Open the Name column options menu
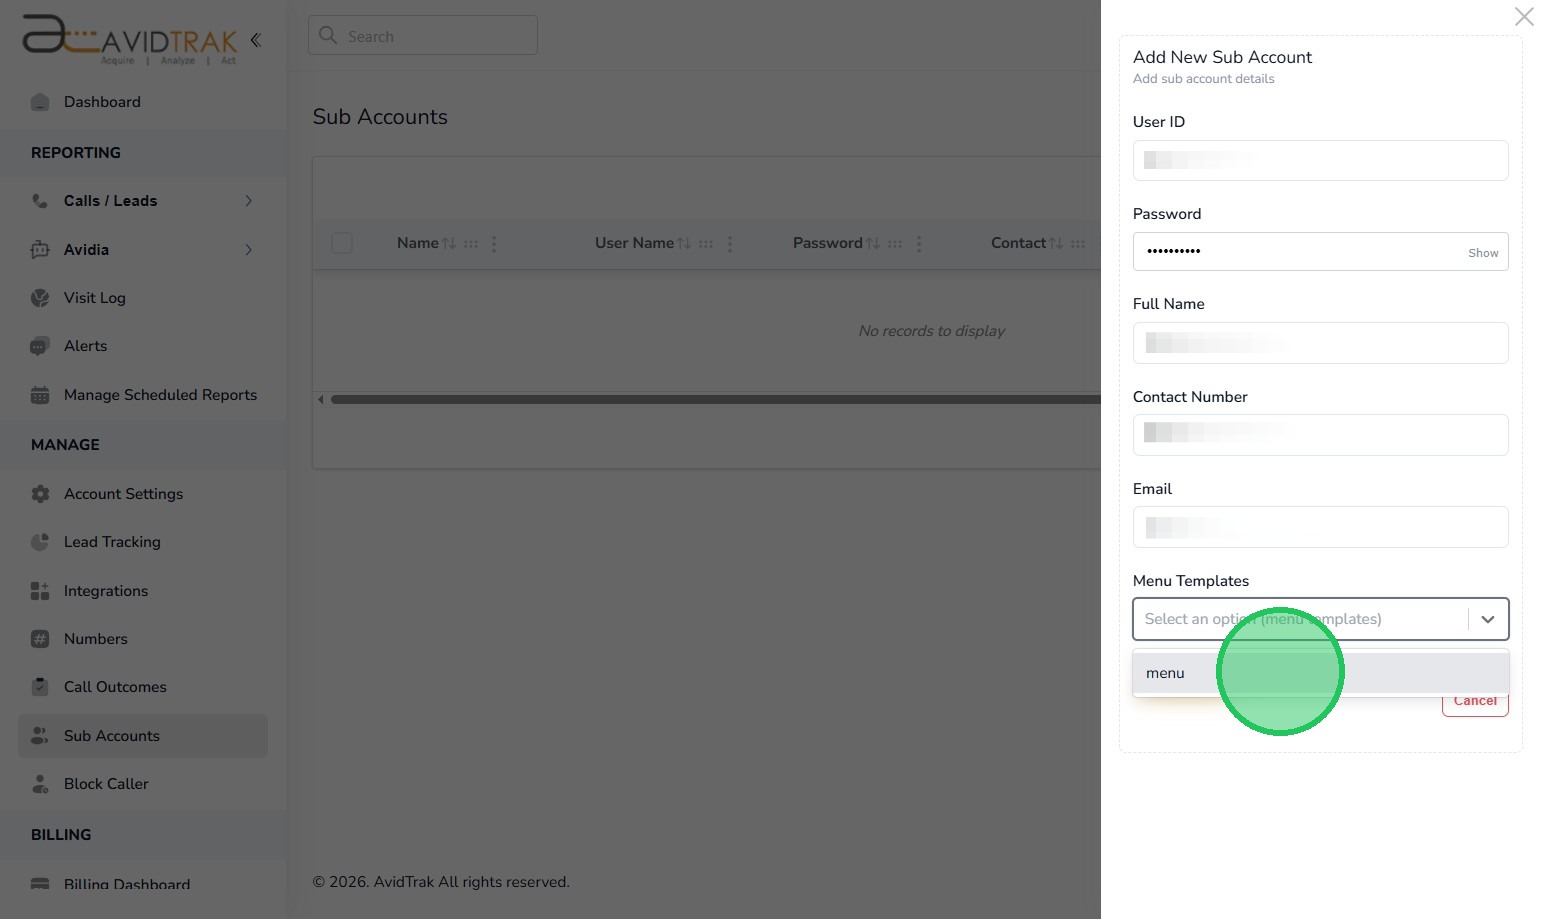1541x919 pixels. (x=494, y=243)
